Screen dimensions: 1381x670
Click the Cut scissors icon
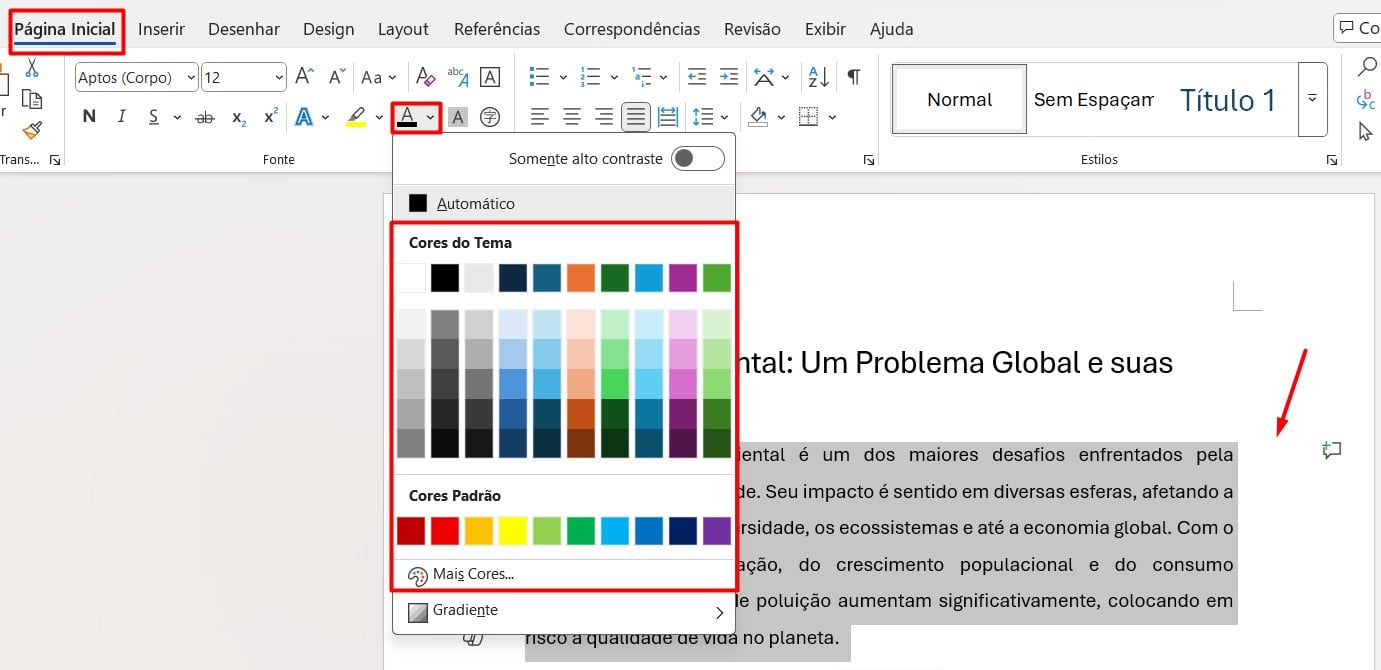pyautogui.click(x=32, y=68)
